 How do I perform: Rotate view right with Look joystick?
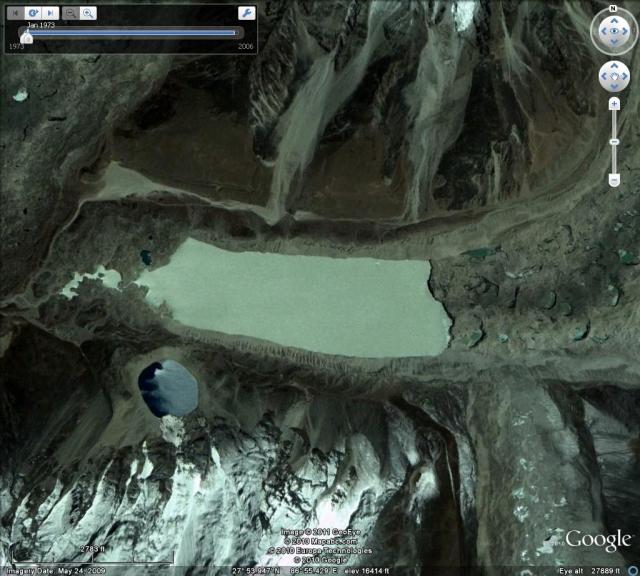tap(626, 32)
